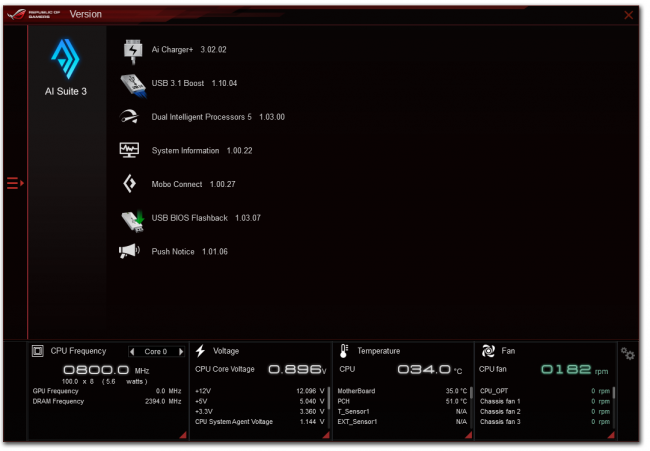Click the Chassis fan 2 row
This screenshot has height=451, width=650.
pyautogui.click(x=545, y=412)
